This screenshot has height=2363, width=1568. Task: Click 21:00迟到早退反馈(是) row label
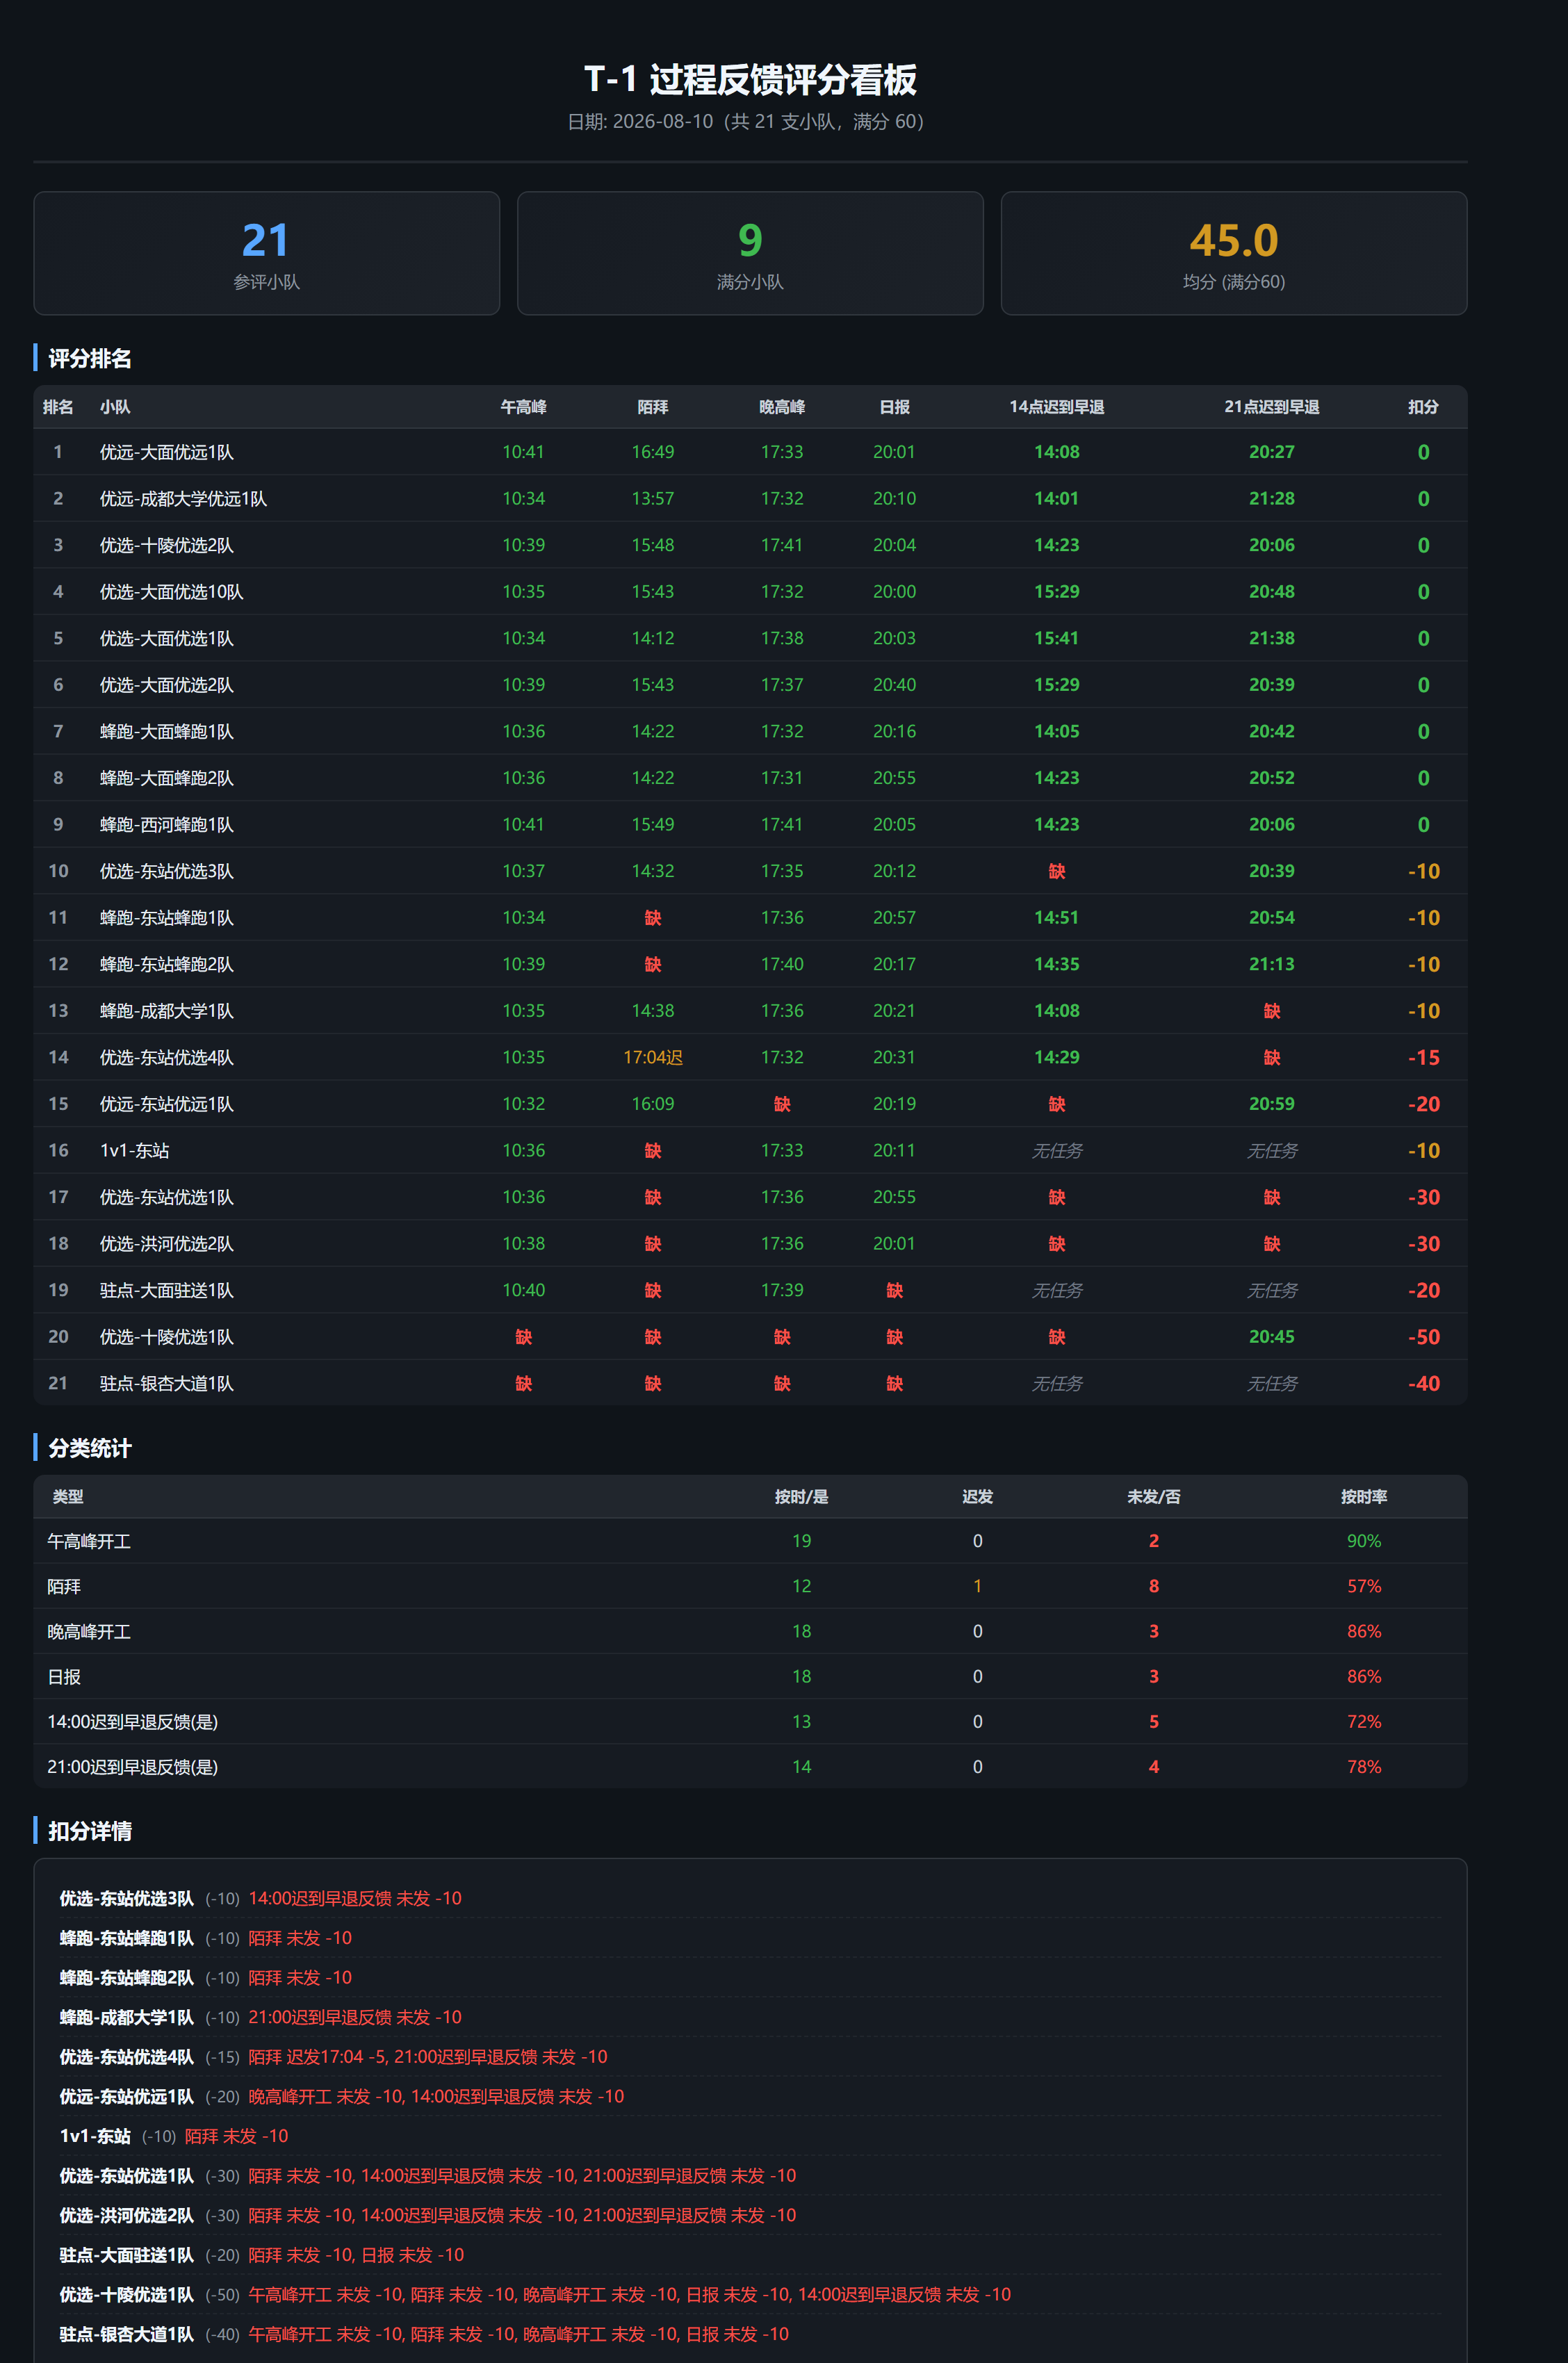tap(132, 1767)
